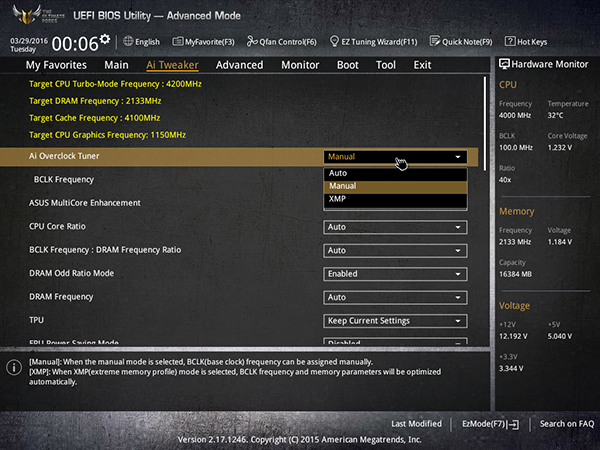Click BCLK value 100.0 MHz
The height and width of the screenshot is (450, 600).
[x=516, y=148]
